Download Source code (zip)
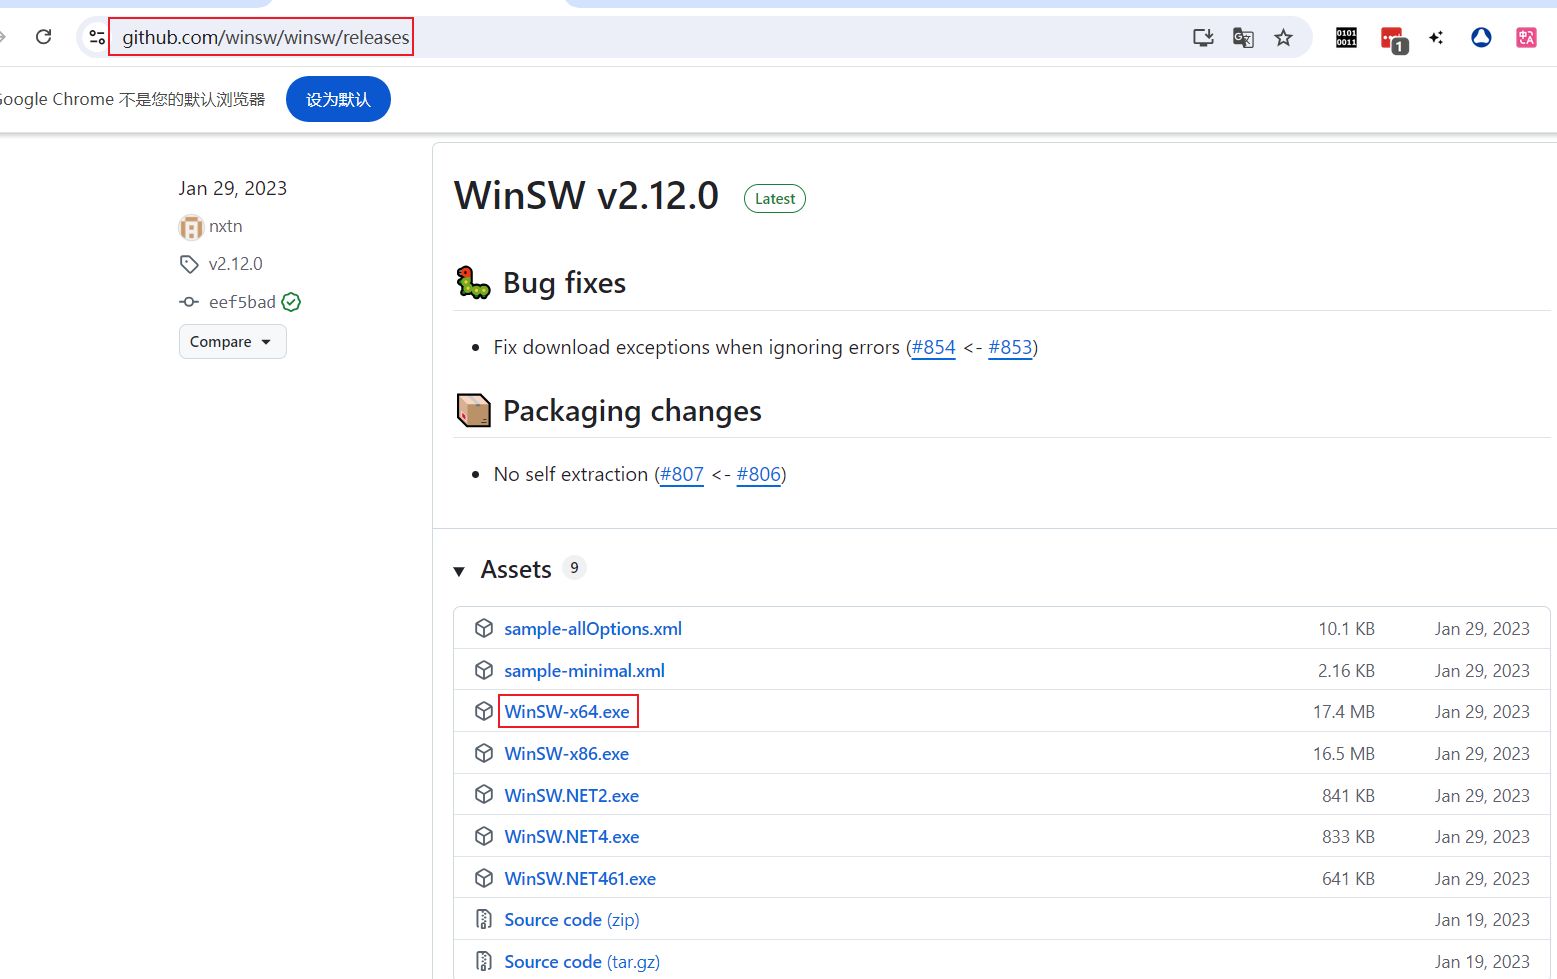The width and height of the screenshot is (1557, 979). click(x=571, y=920)
